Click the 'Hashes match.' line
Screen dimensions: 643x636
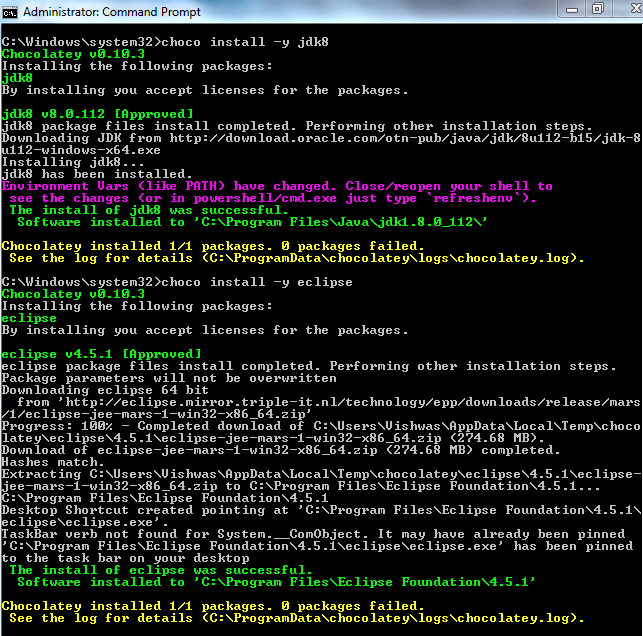(53, 462)
